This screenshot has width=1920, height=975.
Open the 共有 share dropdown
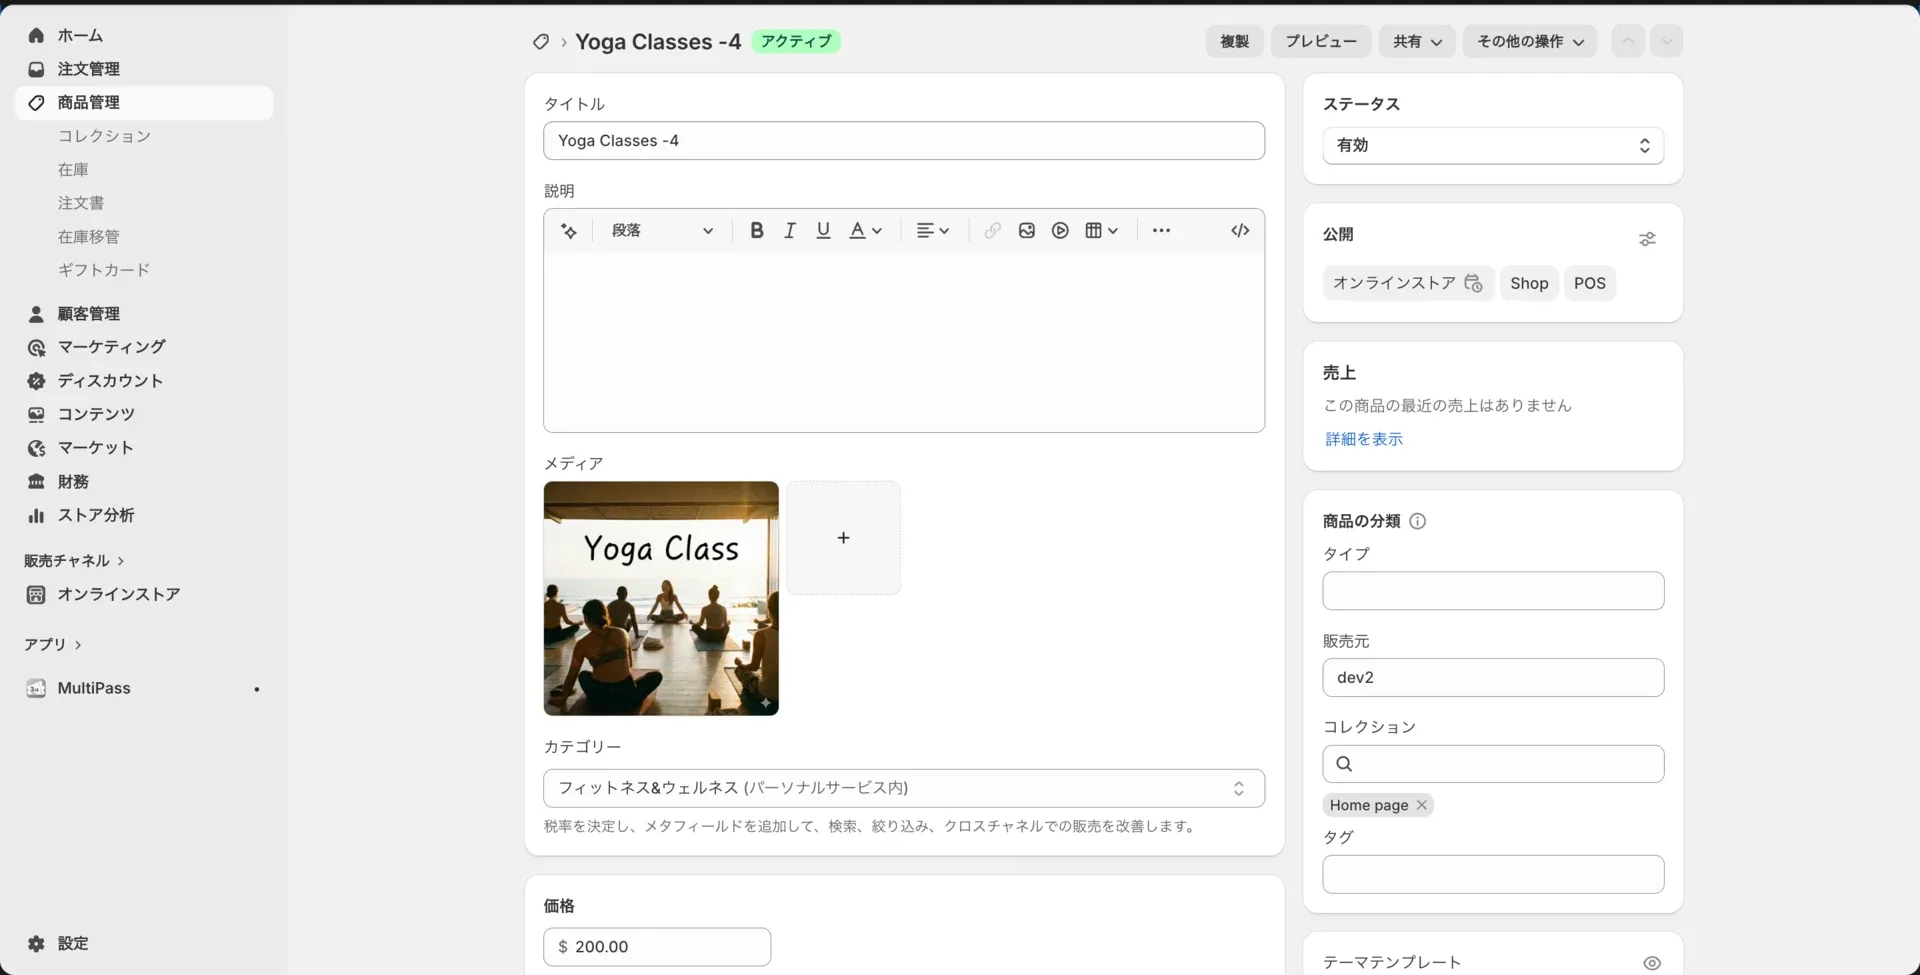1417,41
